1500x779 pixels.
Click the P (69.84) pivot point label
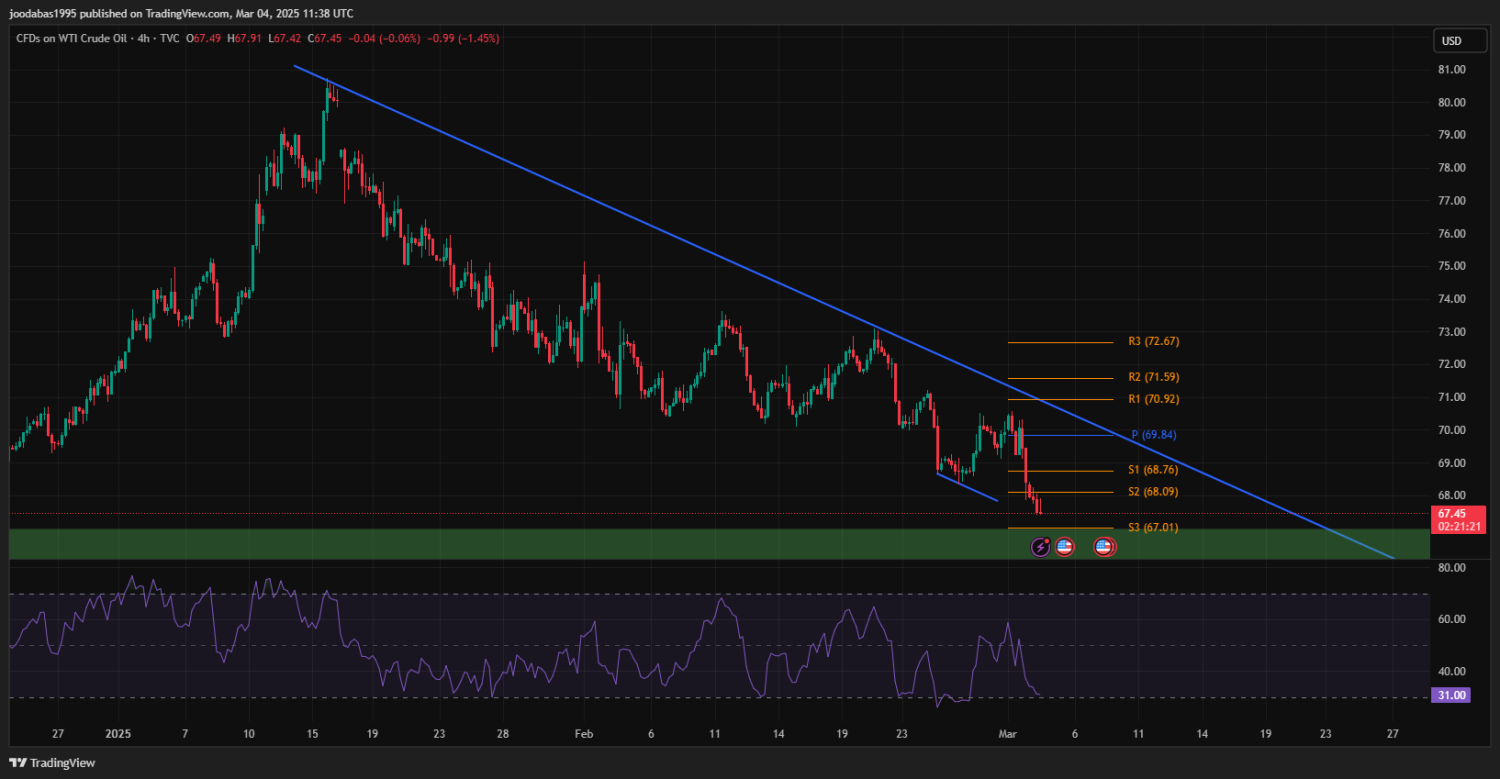(1156, 435)
